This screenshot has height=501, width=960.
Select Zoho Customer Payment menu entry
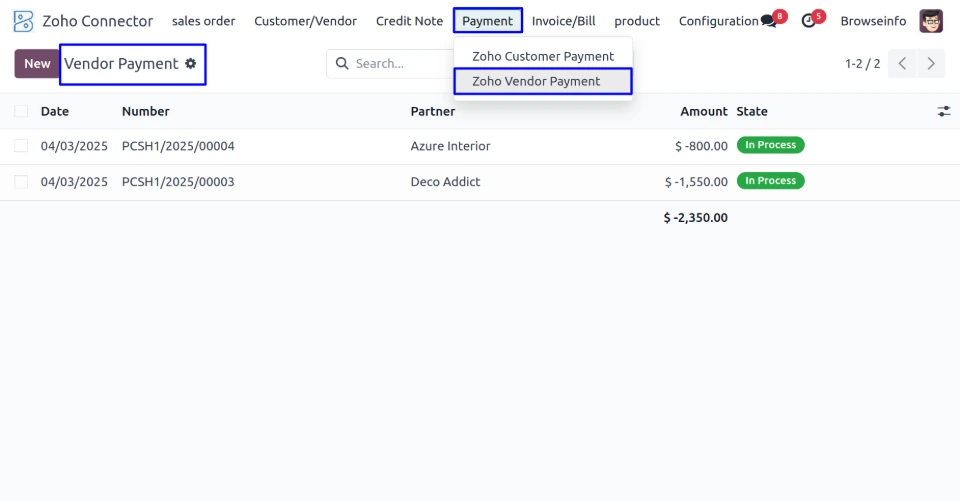[542, 57]
